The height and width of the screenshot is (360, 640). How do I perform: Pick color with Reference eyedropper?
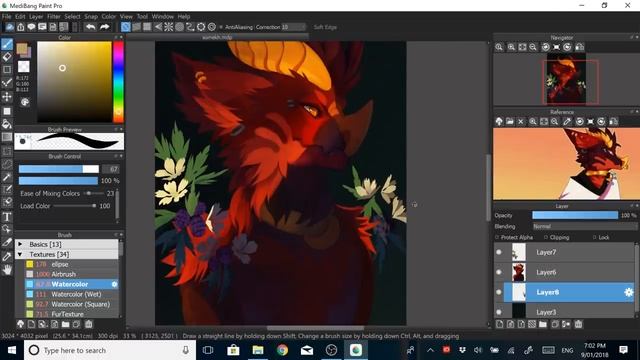click(567, 122)
